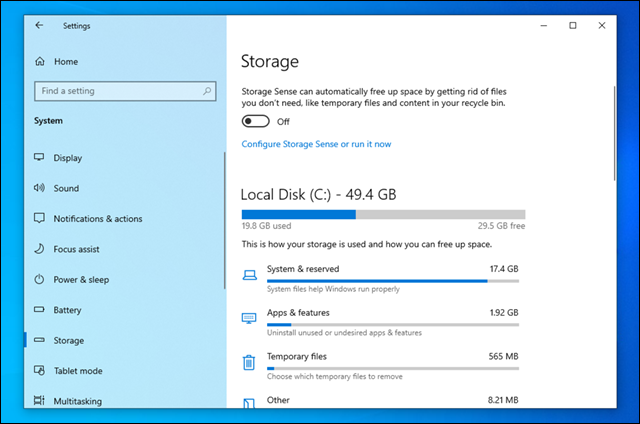Click the back arrow icon in Settings
This screenshot has height=424, width=640.
(39, 25)
